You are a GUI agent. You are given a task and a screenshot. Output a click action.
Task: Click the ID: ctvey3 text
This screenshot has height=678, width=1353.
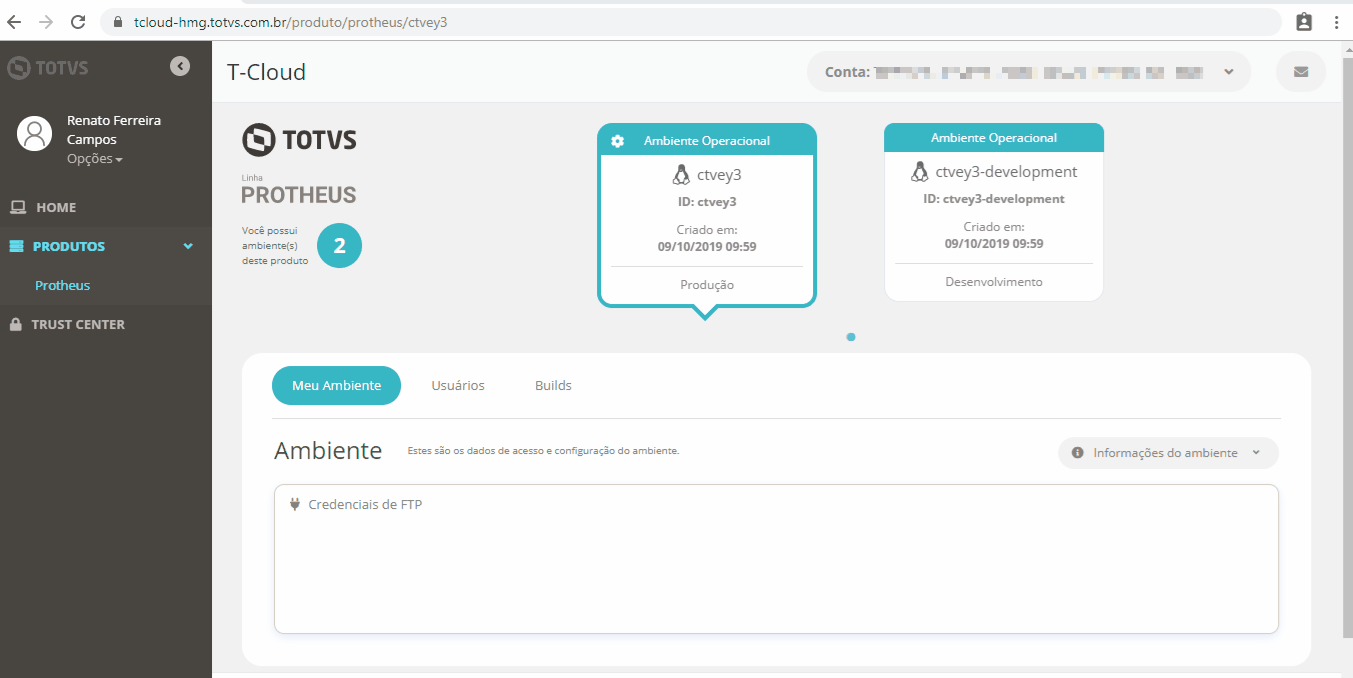point(707,202)
